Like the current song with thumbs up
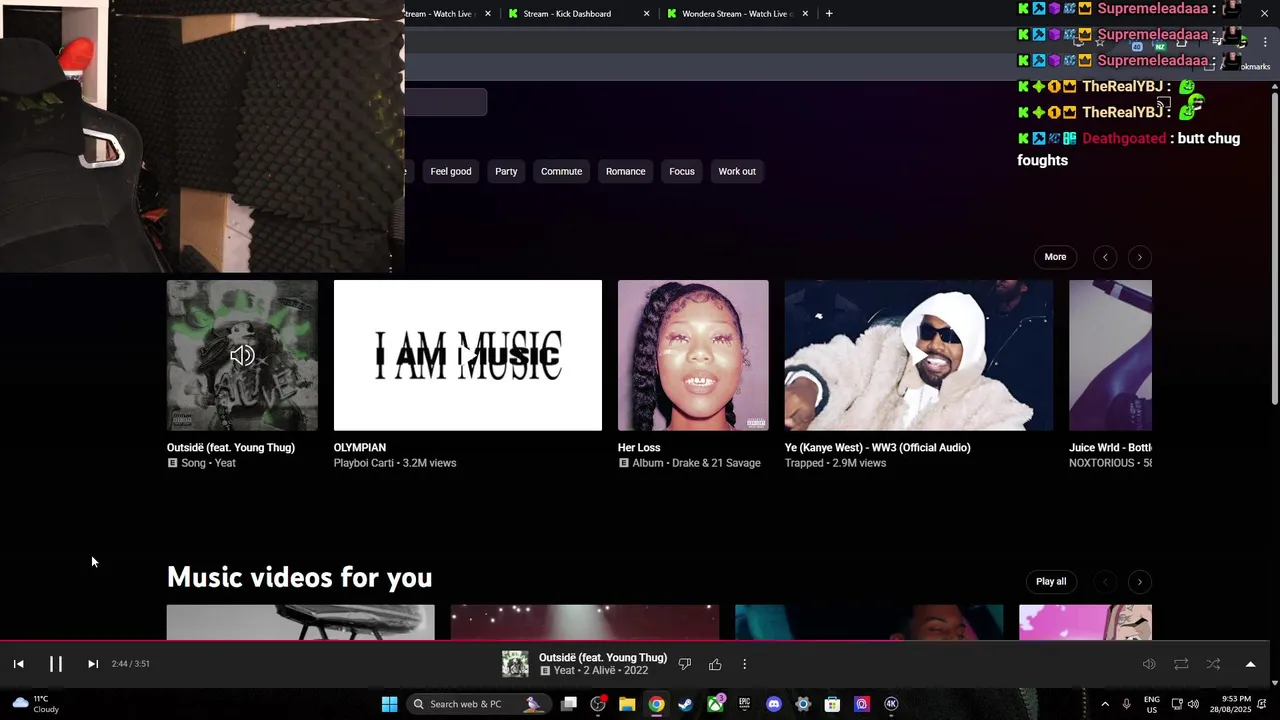Screen dimensions: 1280x720 [x=715, y=664]
